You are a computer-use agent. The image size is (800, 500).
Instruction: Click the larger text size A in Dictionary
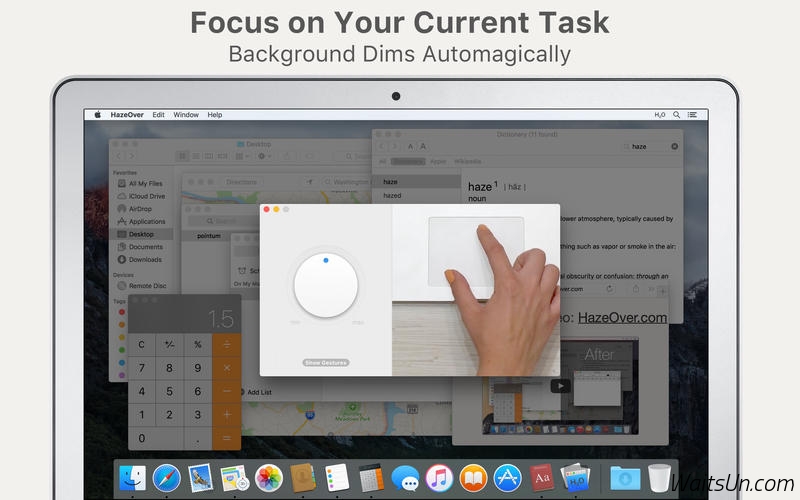[422, 146]
